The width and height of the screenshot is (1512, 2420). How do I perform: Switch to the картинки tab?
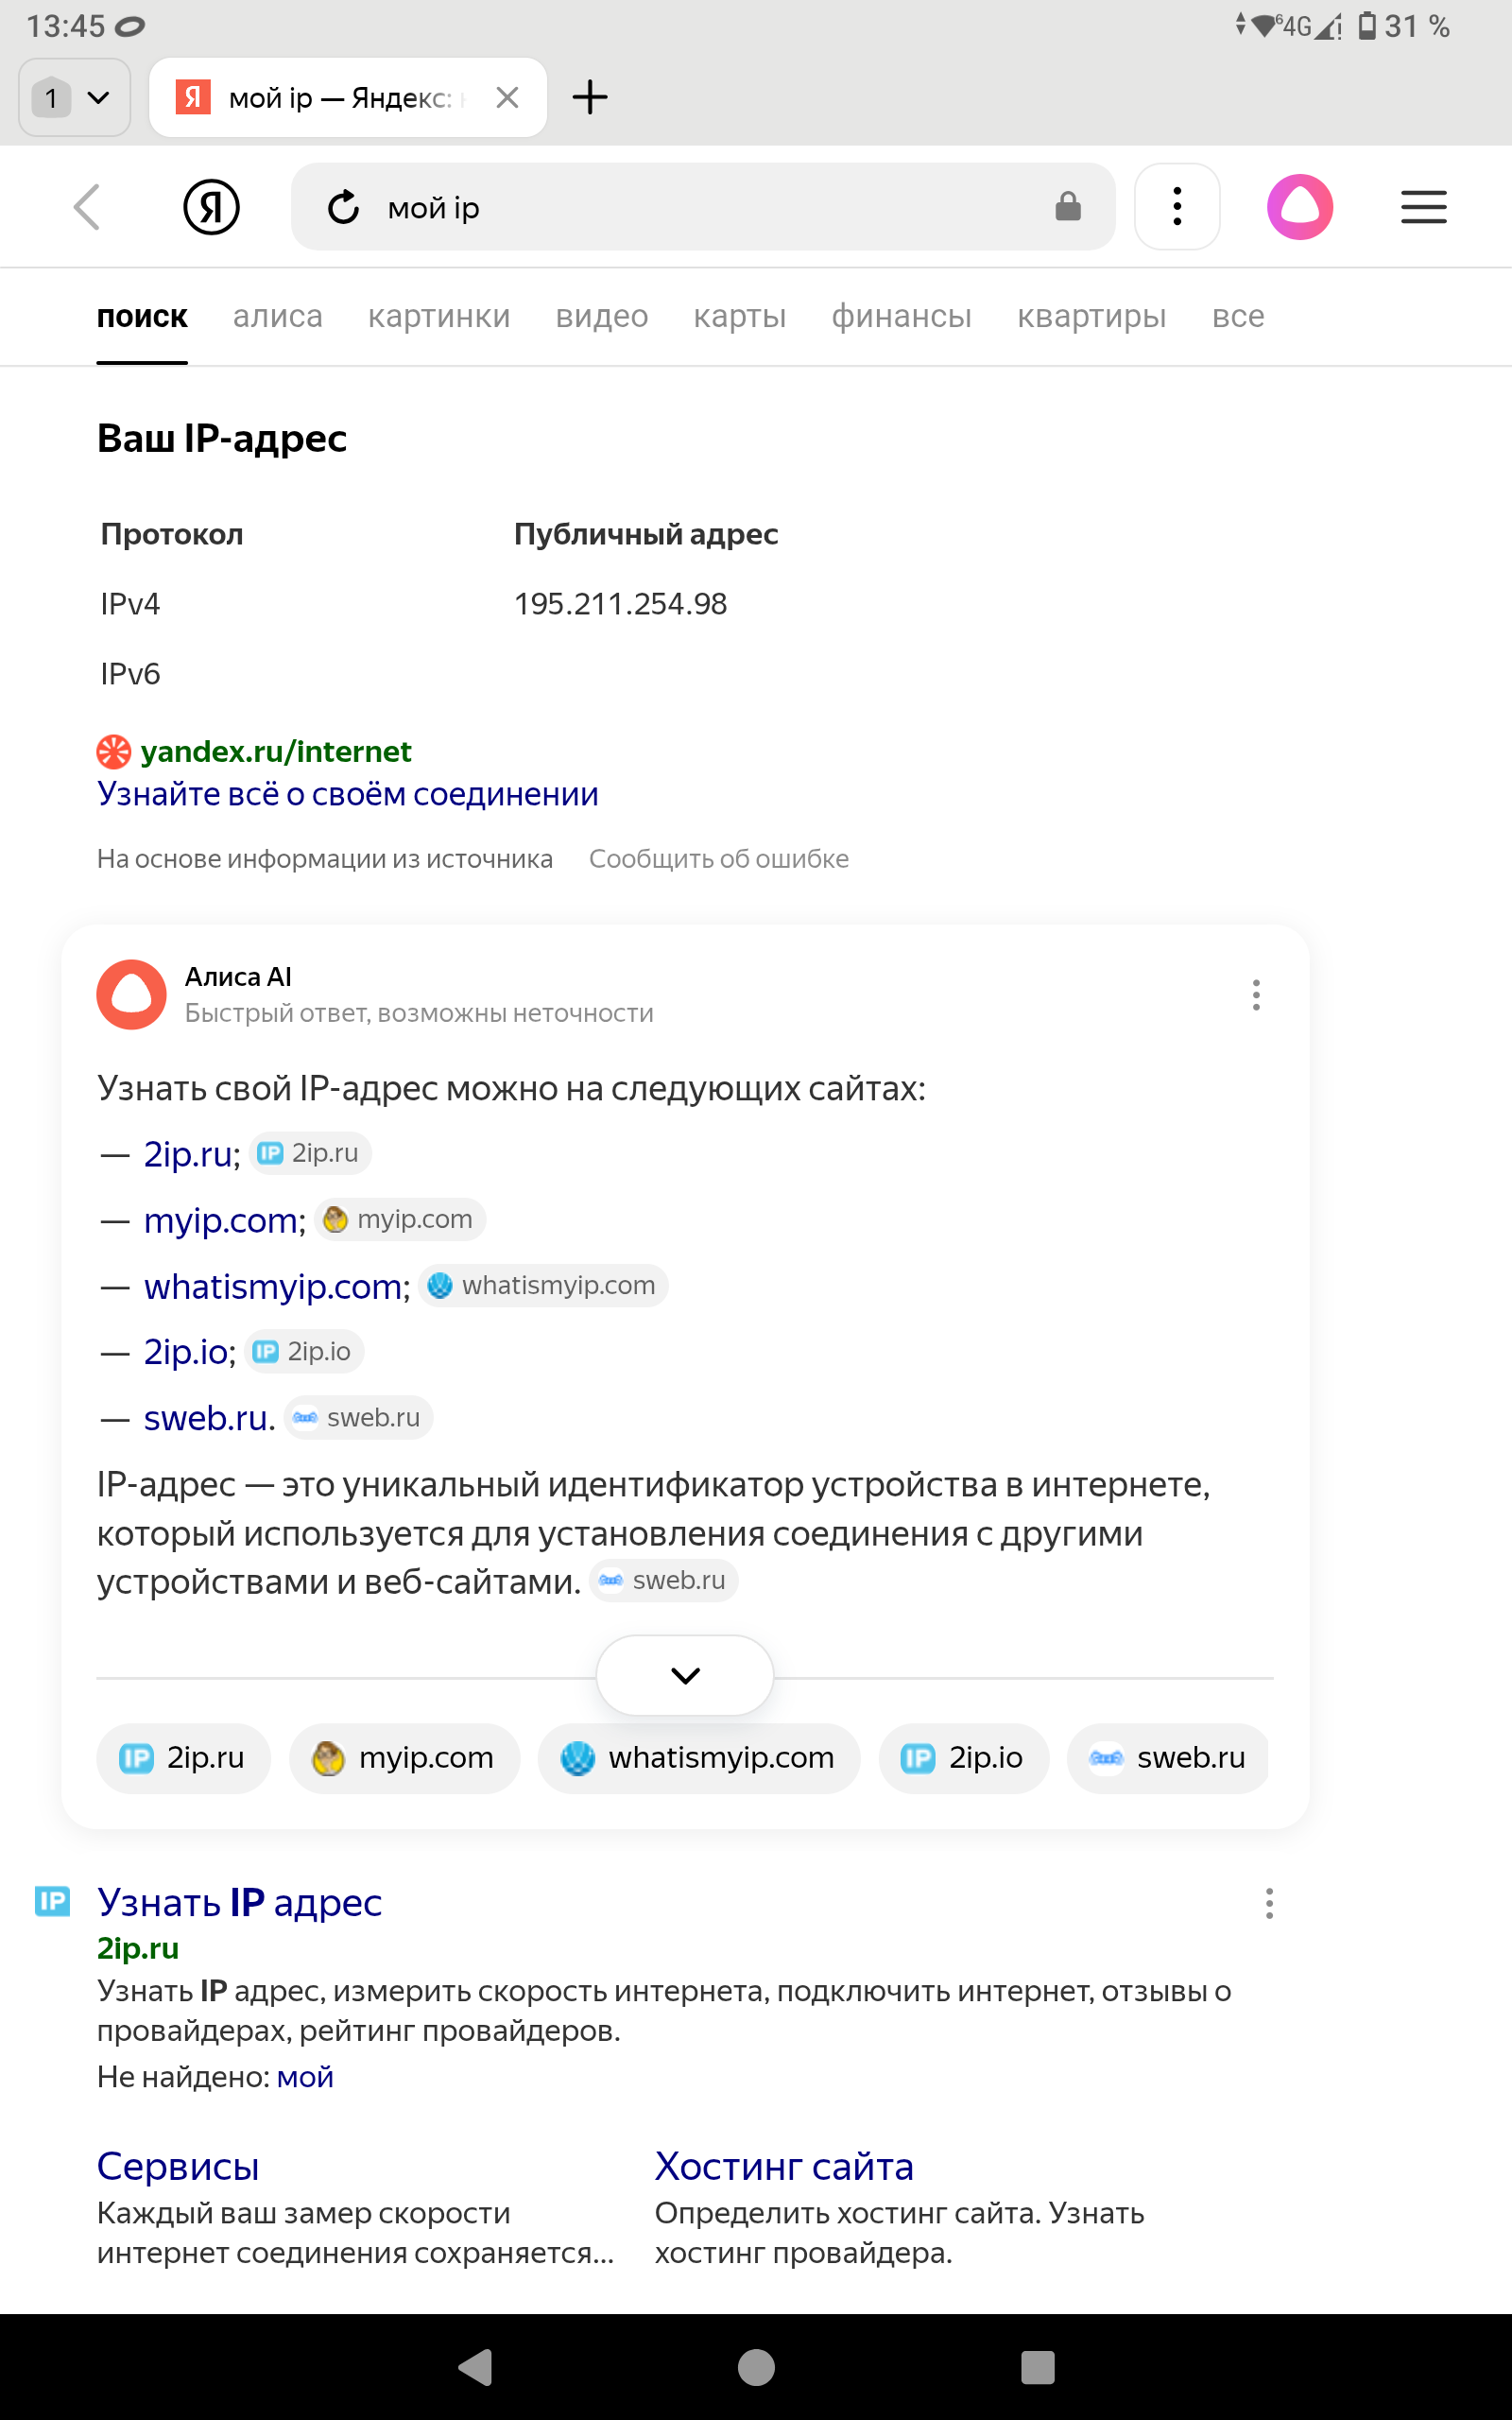439,316
